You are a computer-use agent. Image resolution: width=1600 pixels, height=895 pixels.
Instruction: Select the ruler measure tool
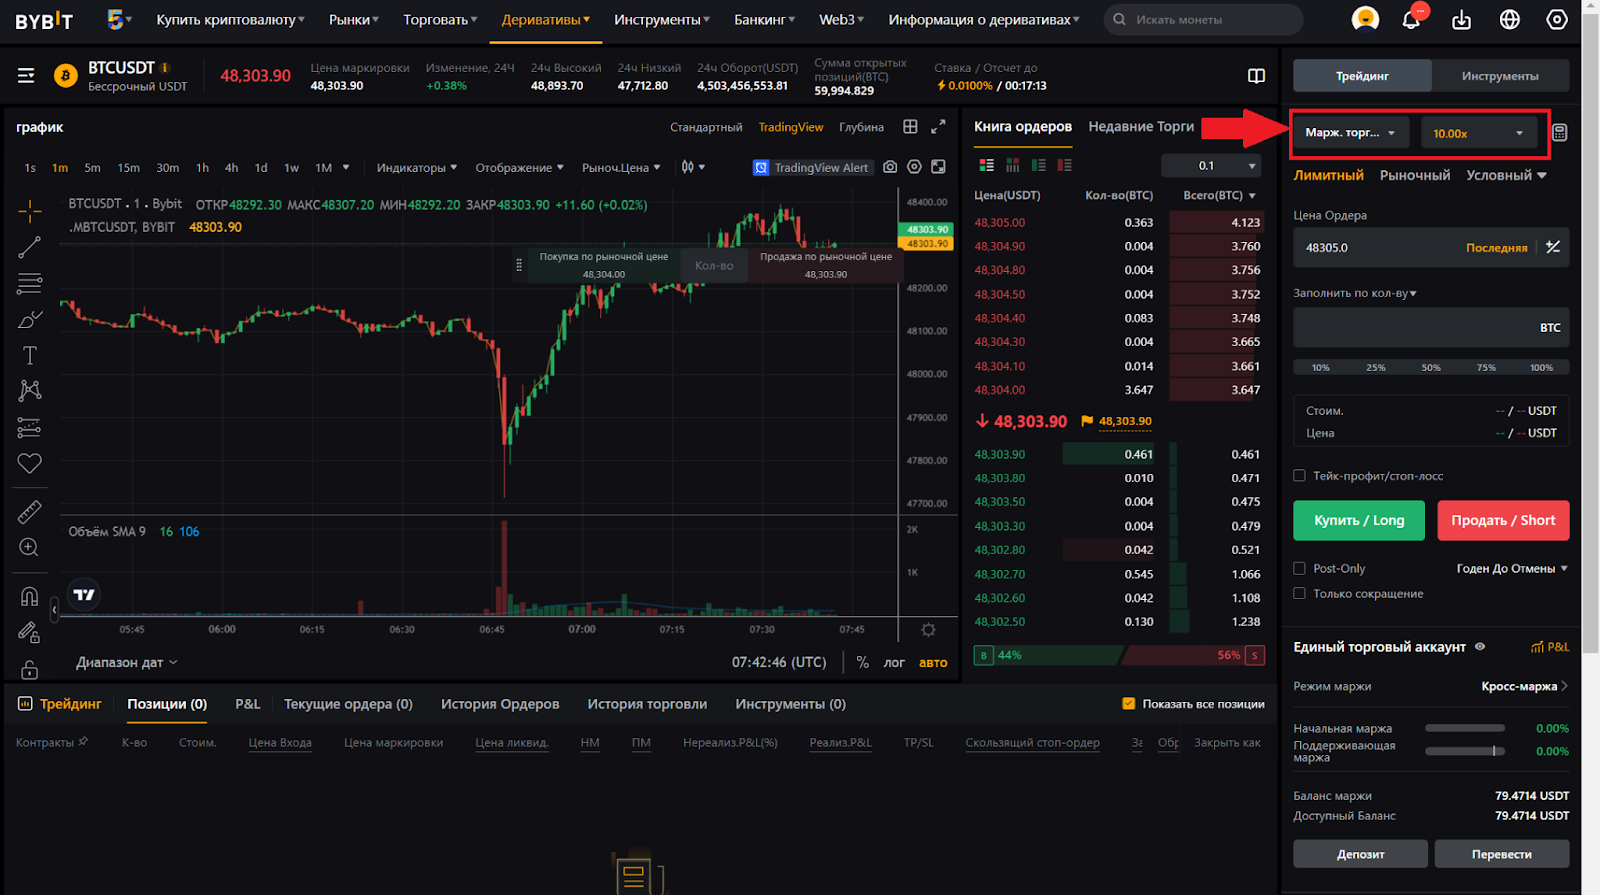[29, 512]
